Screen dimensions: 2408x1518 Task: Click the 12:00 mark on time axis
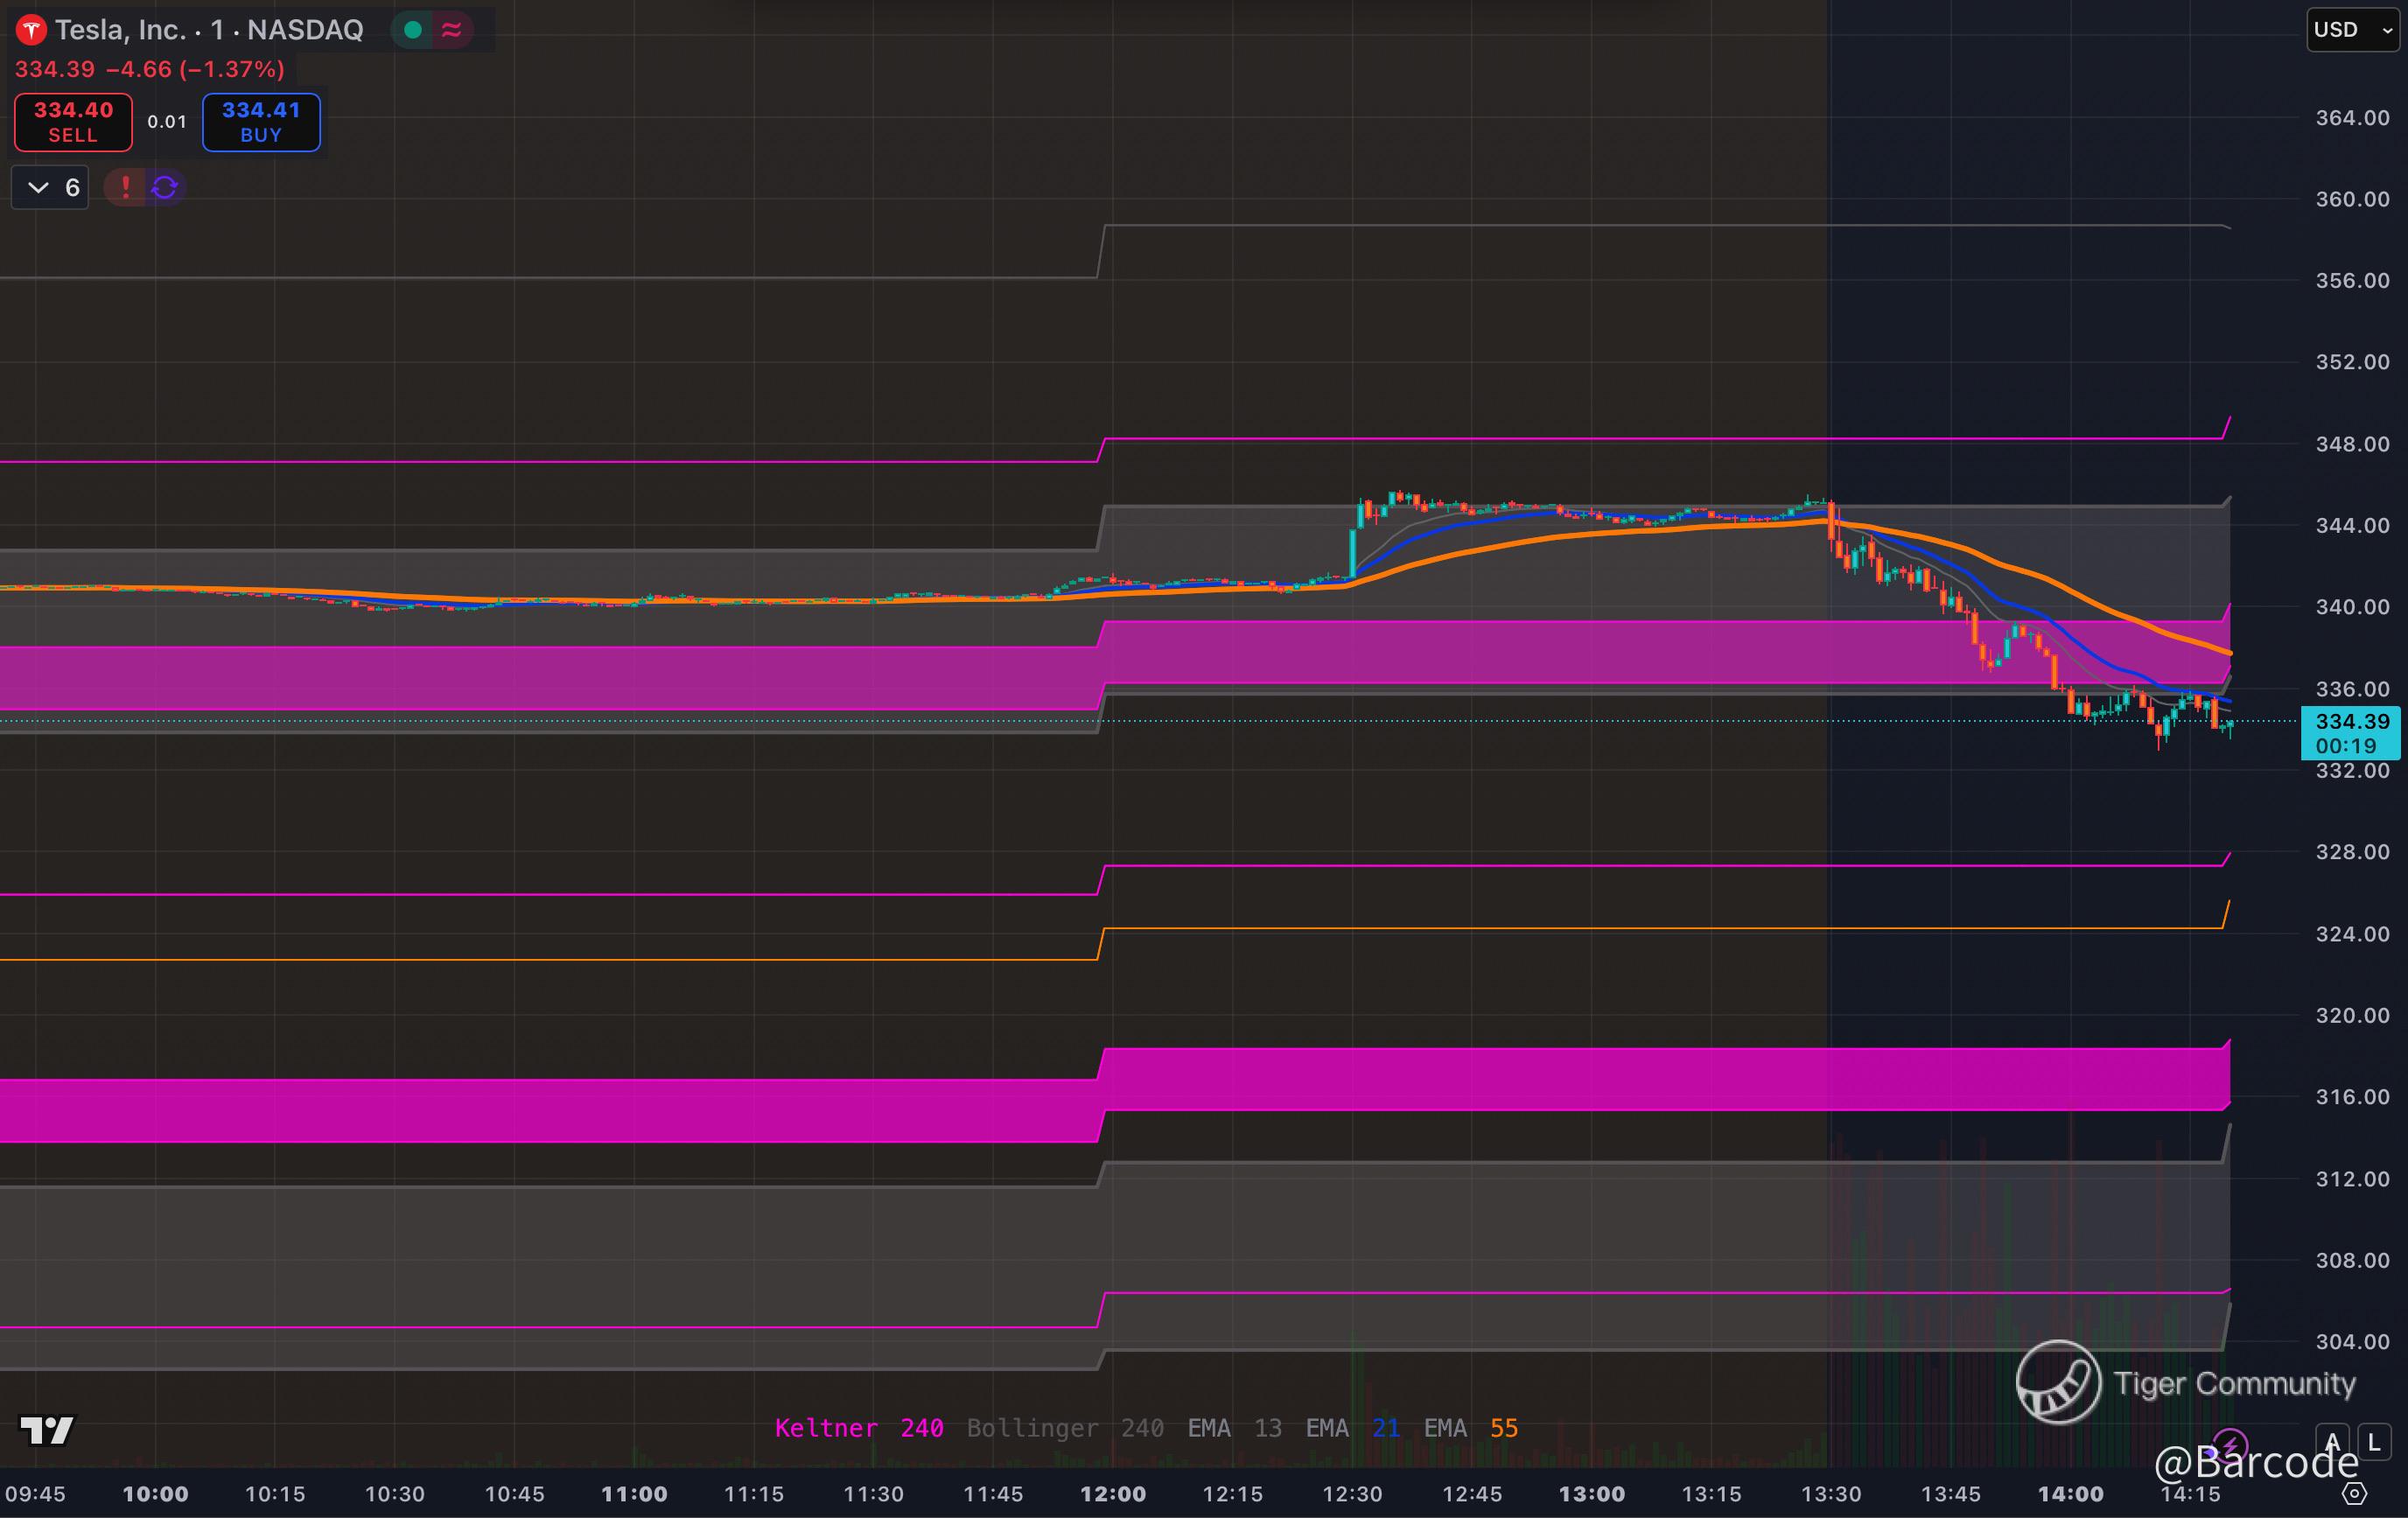(1112, 1494)
